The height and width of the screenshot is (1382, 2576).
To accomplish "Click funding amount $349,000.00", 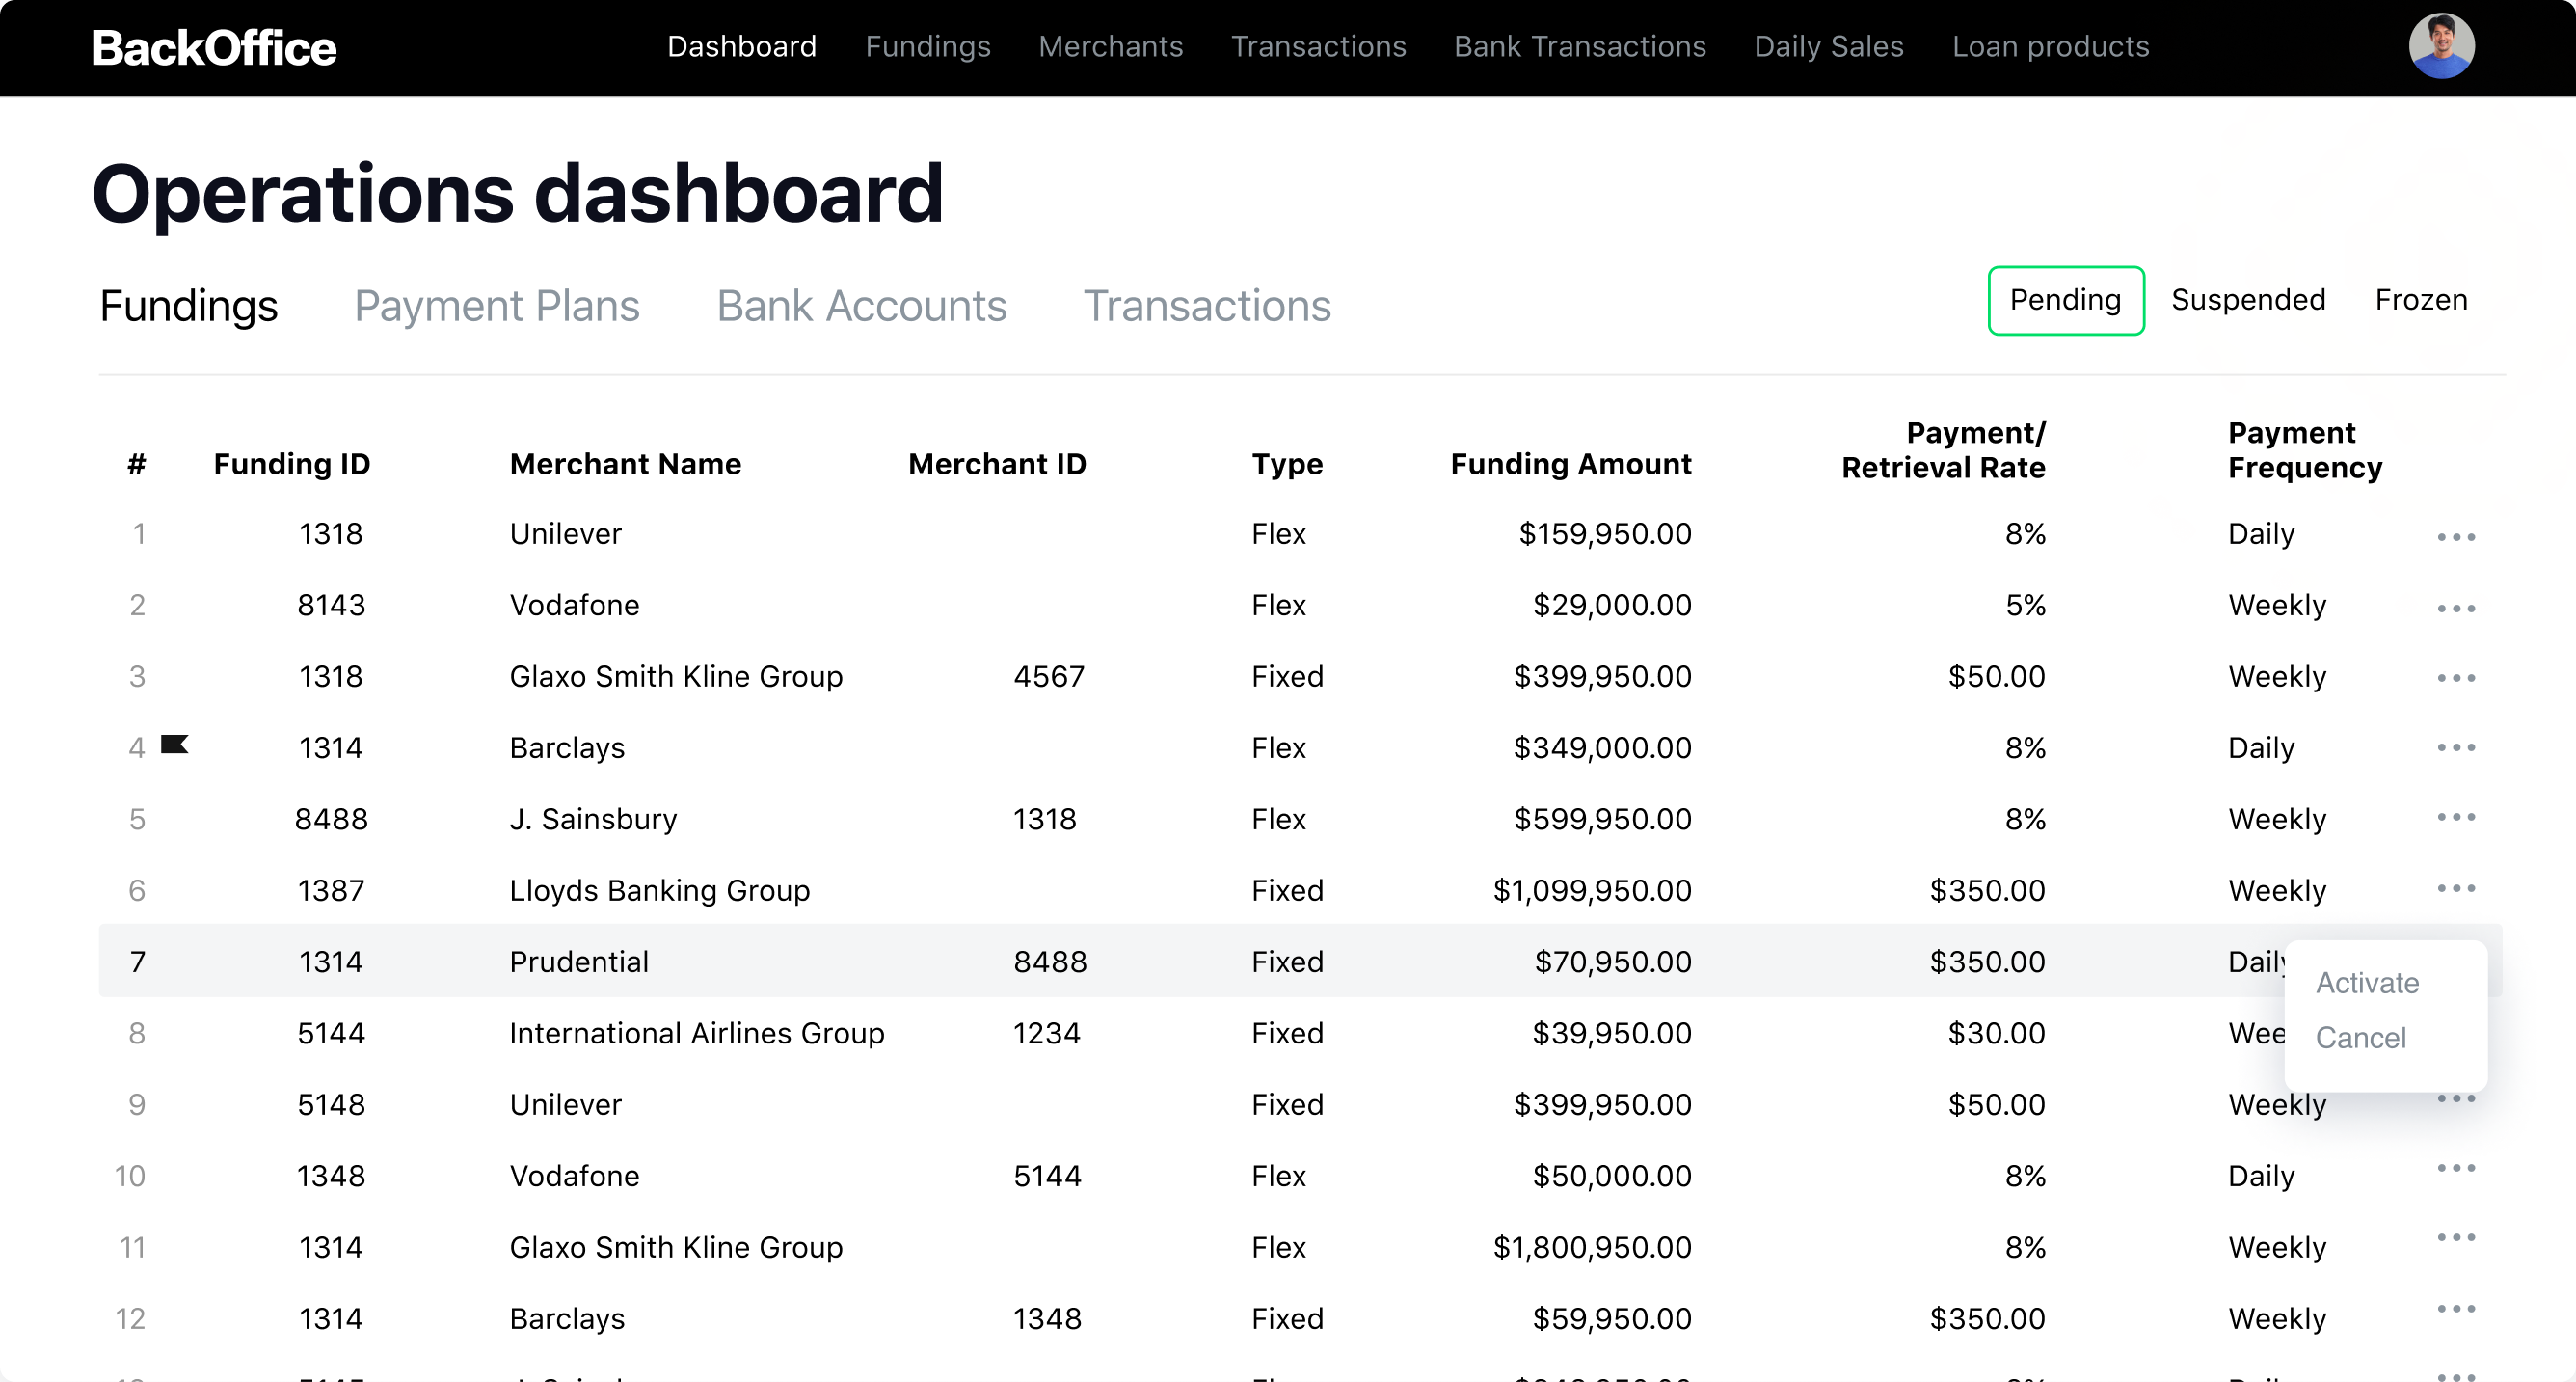I will pyautogui.click(x=1602, y=748).
